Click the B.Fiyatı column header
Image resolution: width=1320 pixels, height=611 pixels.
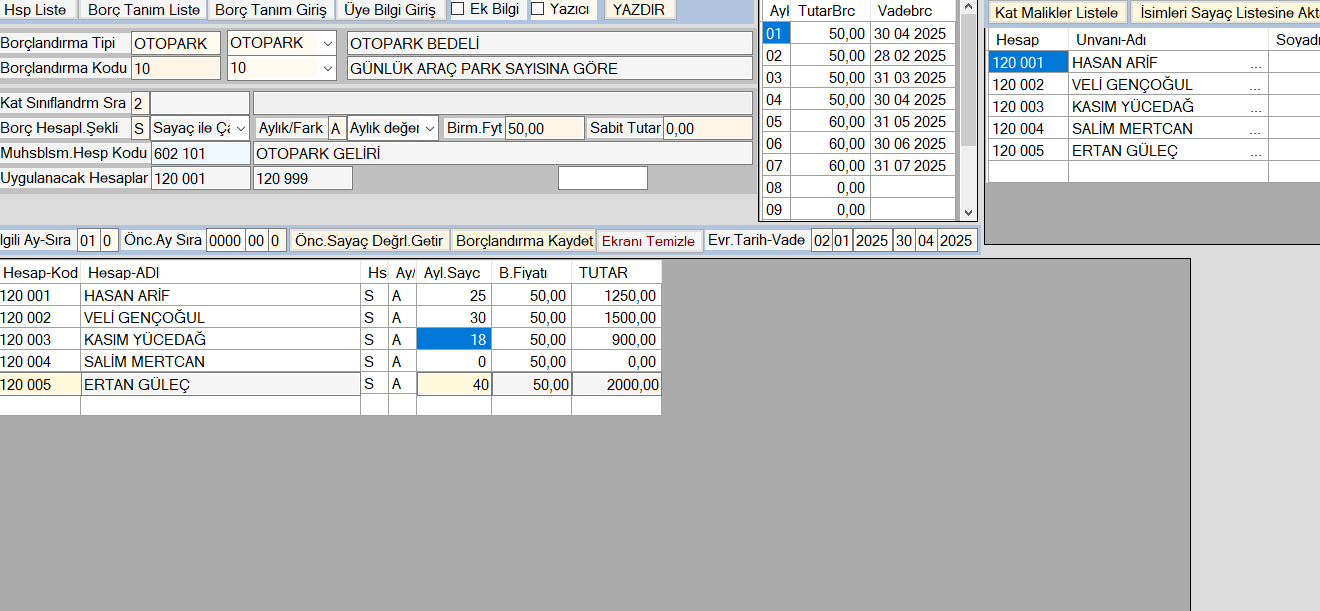click(x=531, y=272)
